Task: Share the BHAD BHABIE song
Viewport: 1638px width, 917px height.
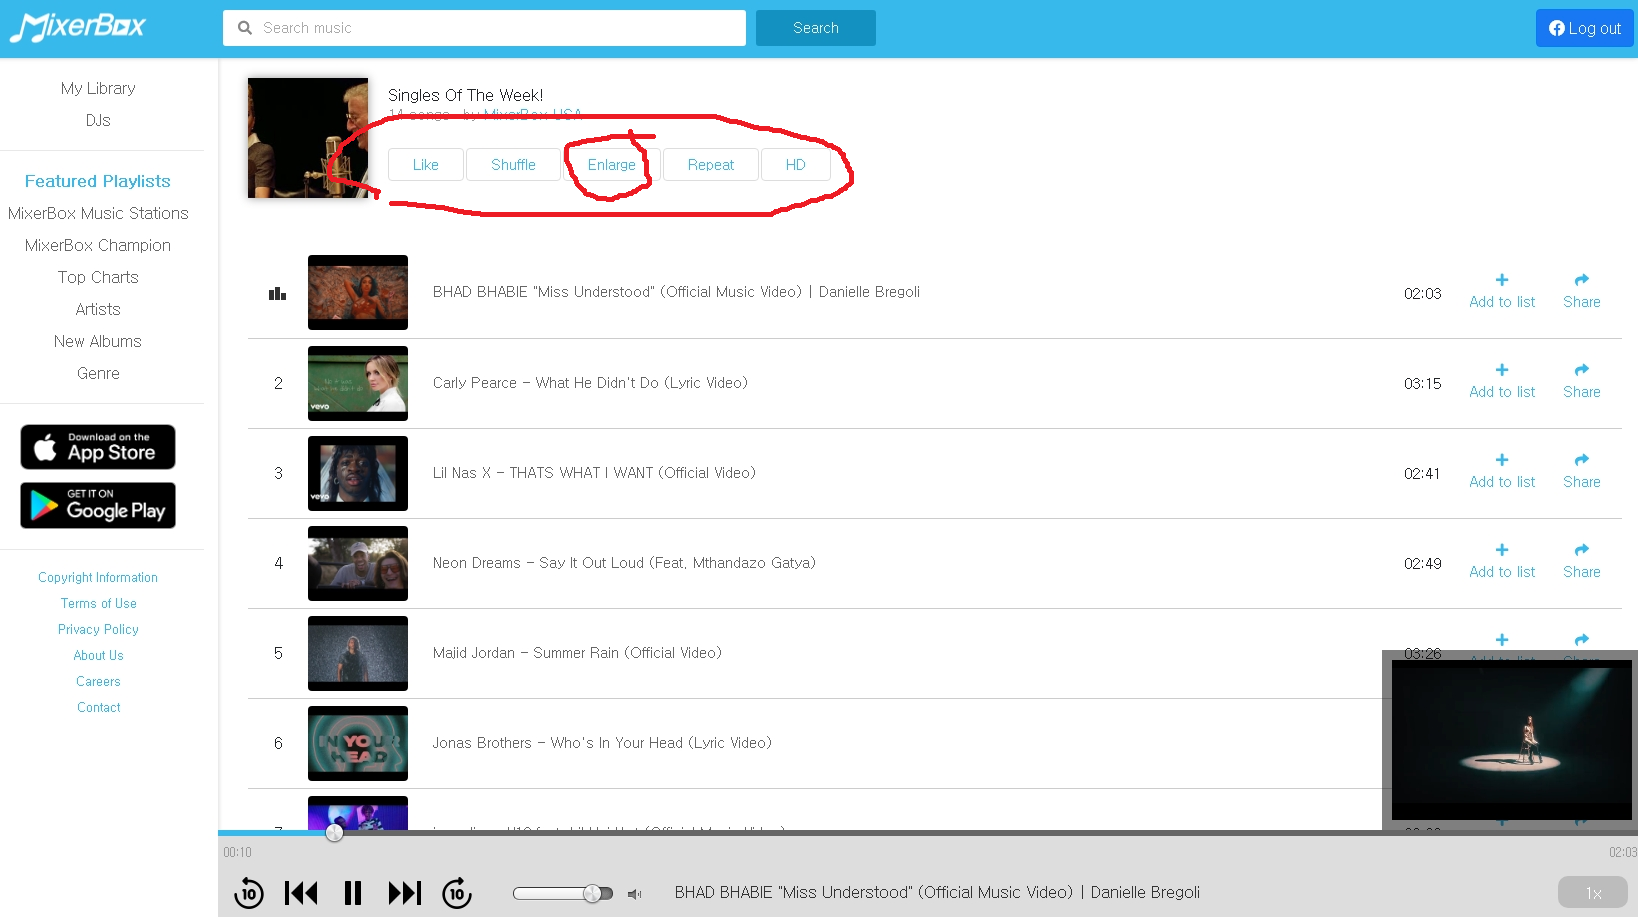Action: [1582, 291]
